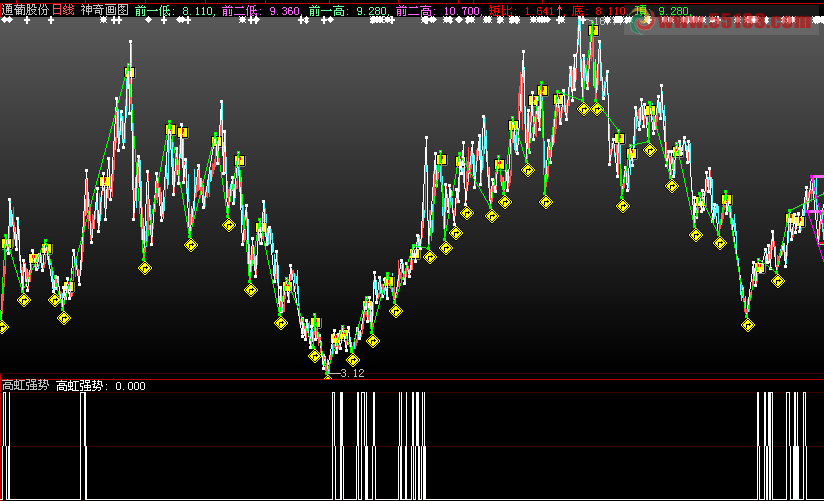Click the 前二低: 9.360 value

click(262, 11)
